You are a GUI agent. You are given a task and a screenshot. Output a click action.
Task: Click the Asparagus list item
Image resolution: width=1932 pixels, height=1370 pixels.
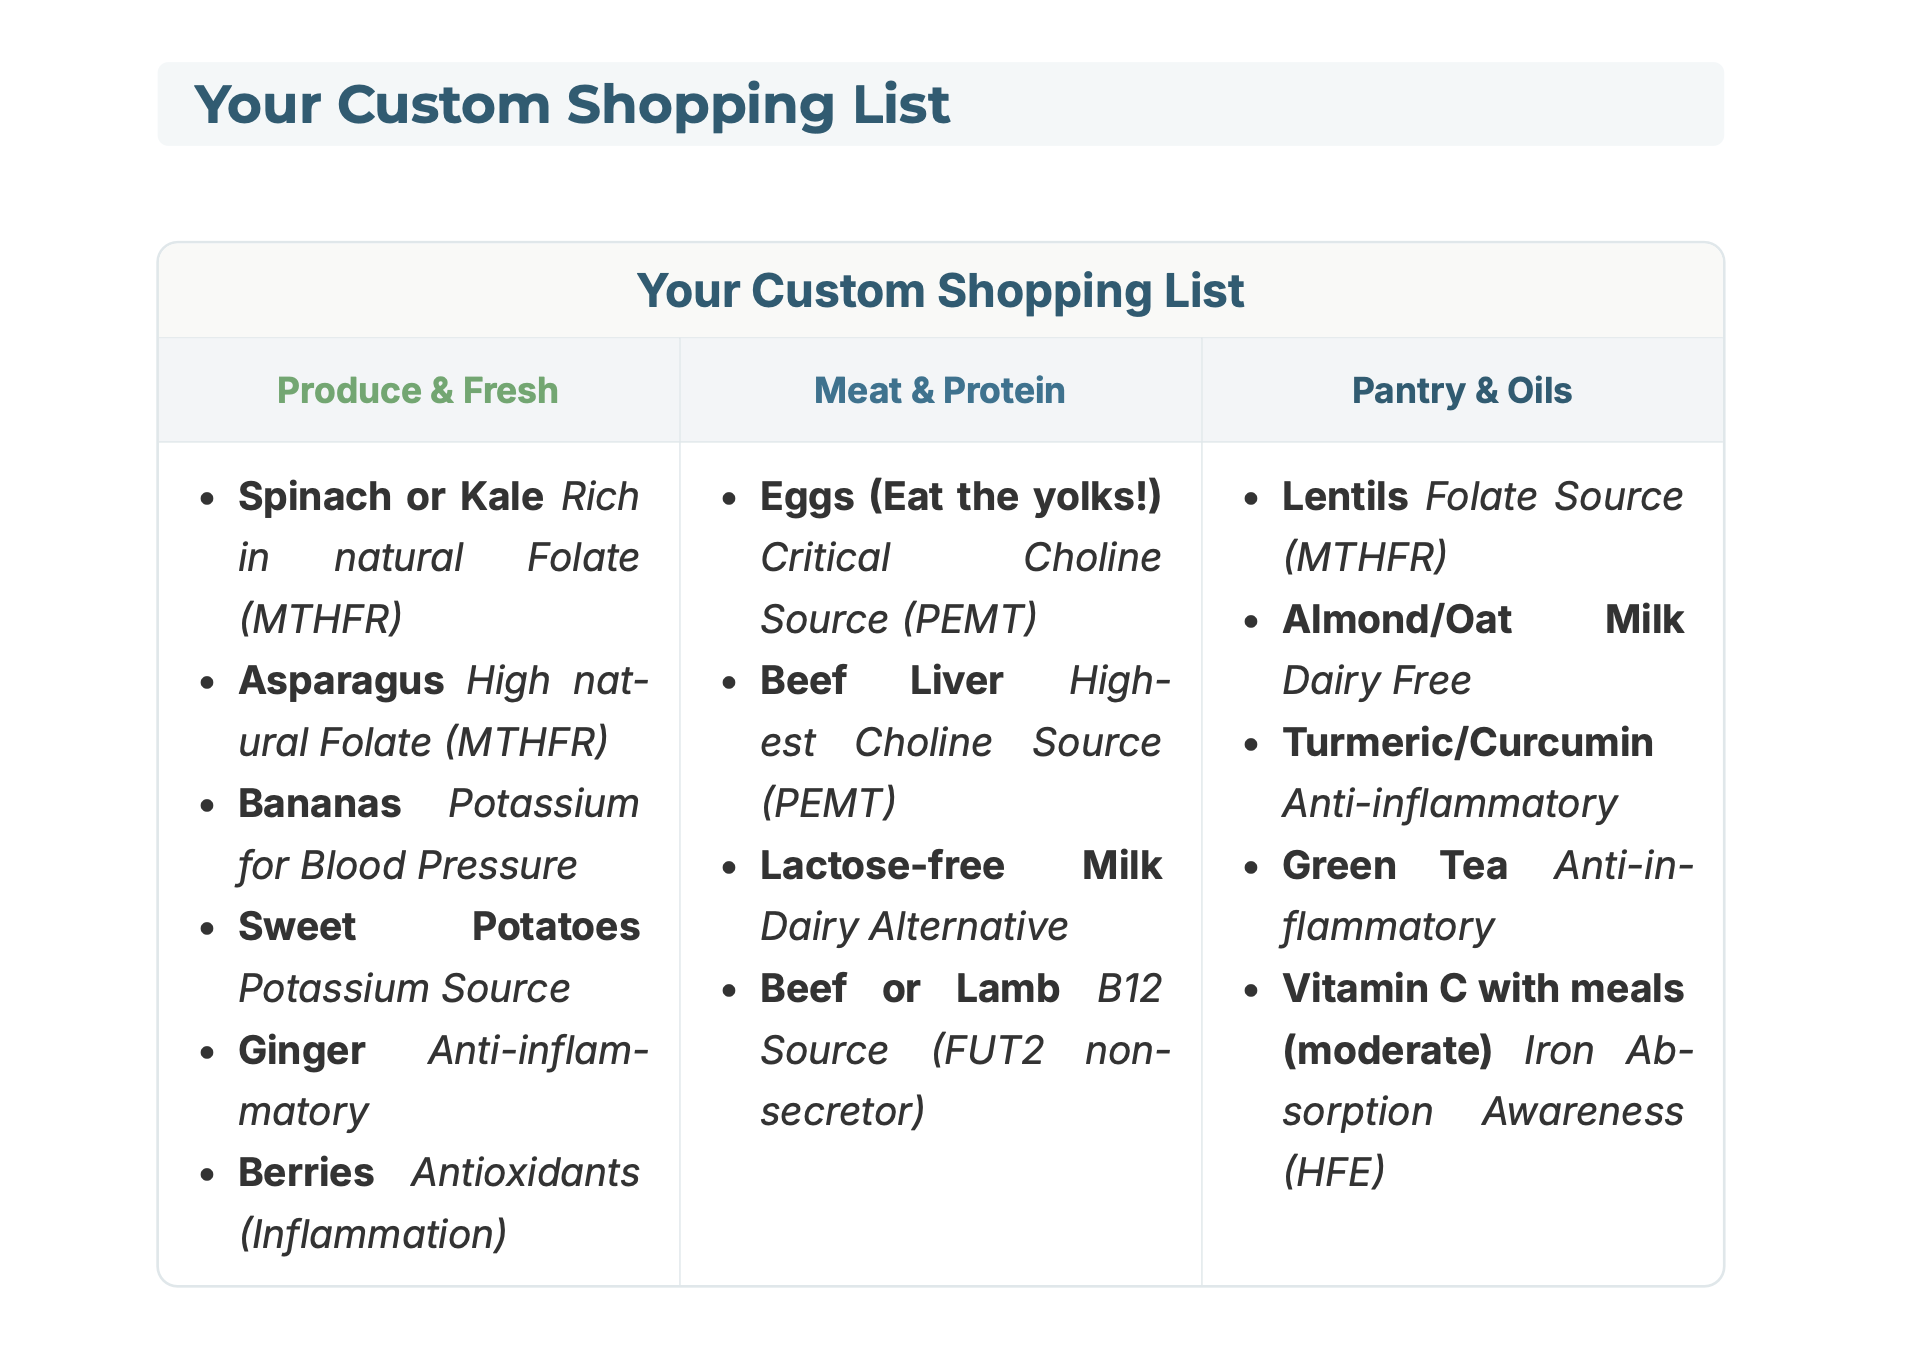tap(342, 681)
